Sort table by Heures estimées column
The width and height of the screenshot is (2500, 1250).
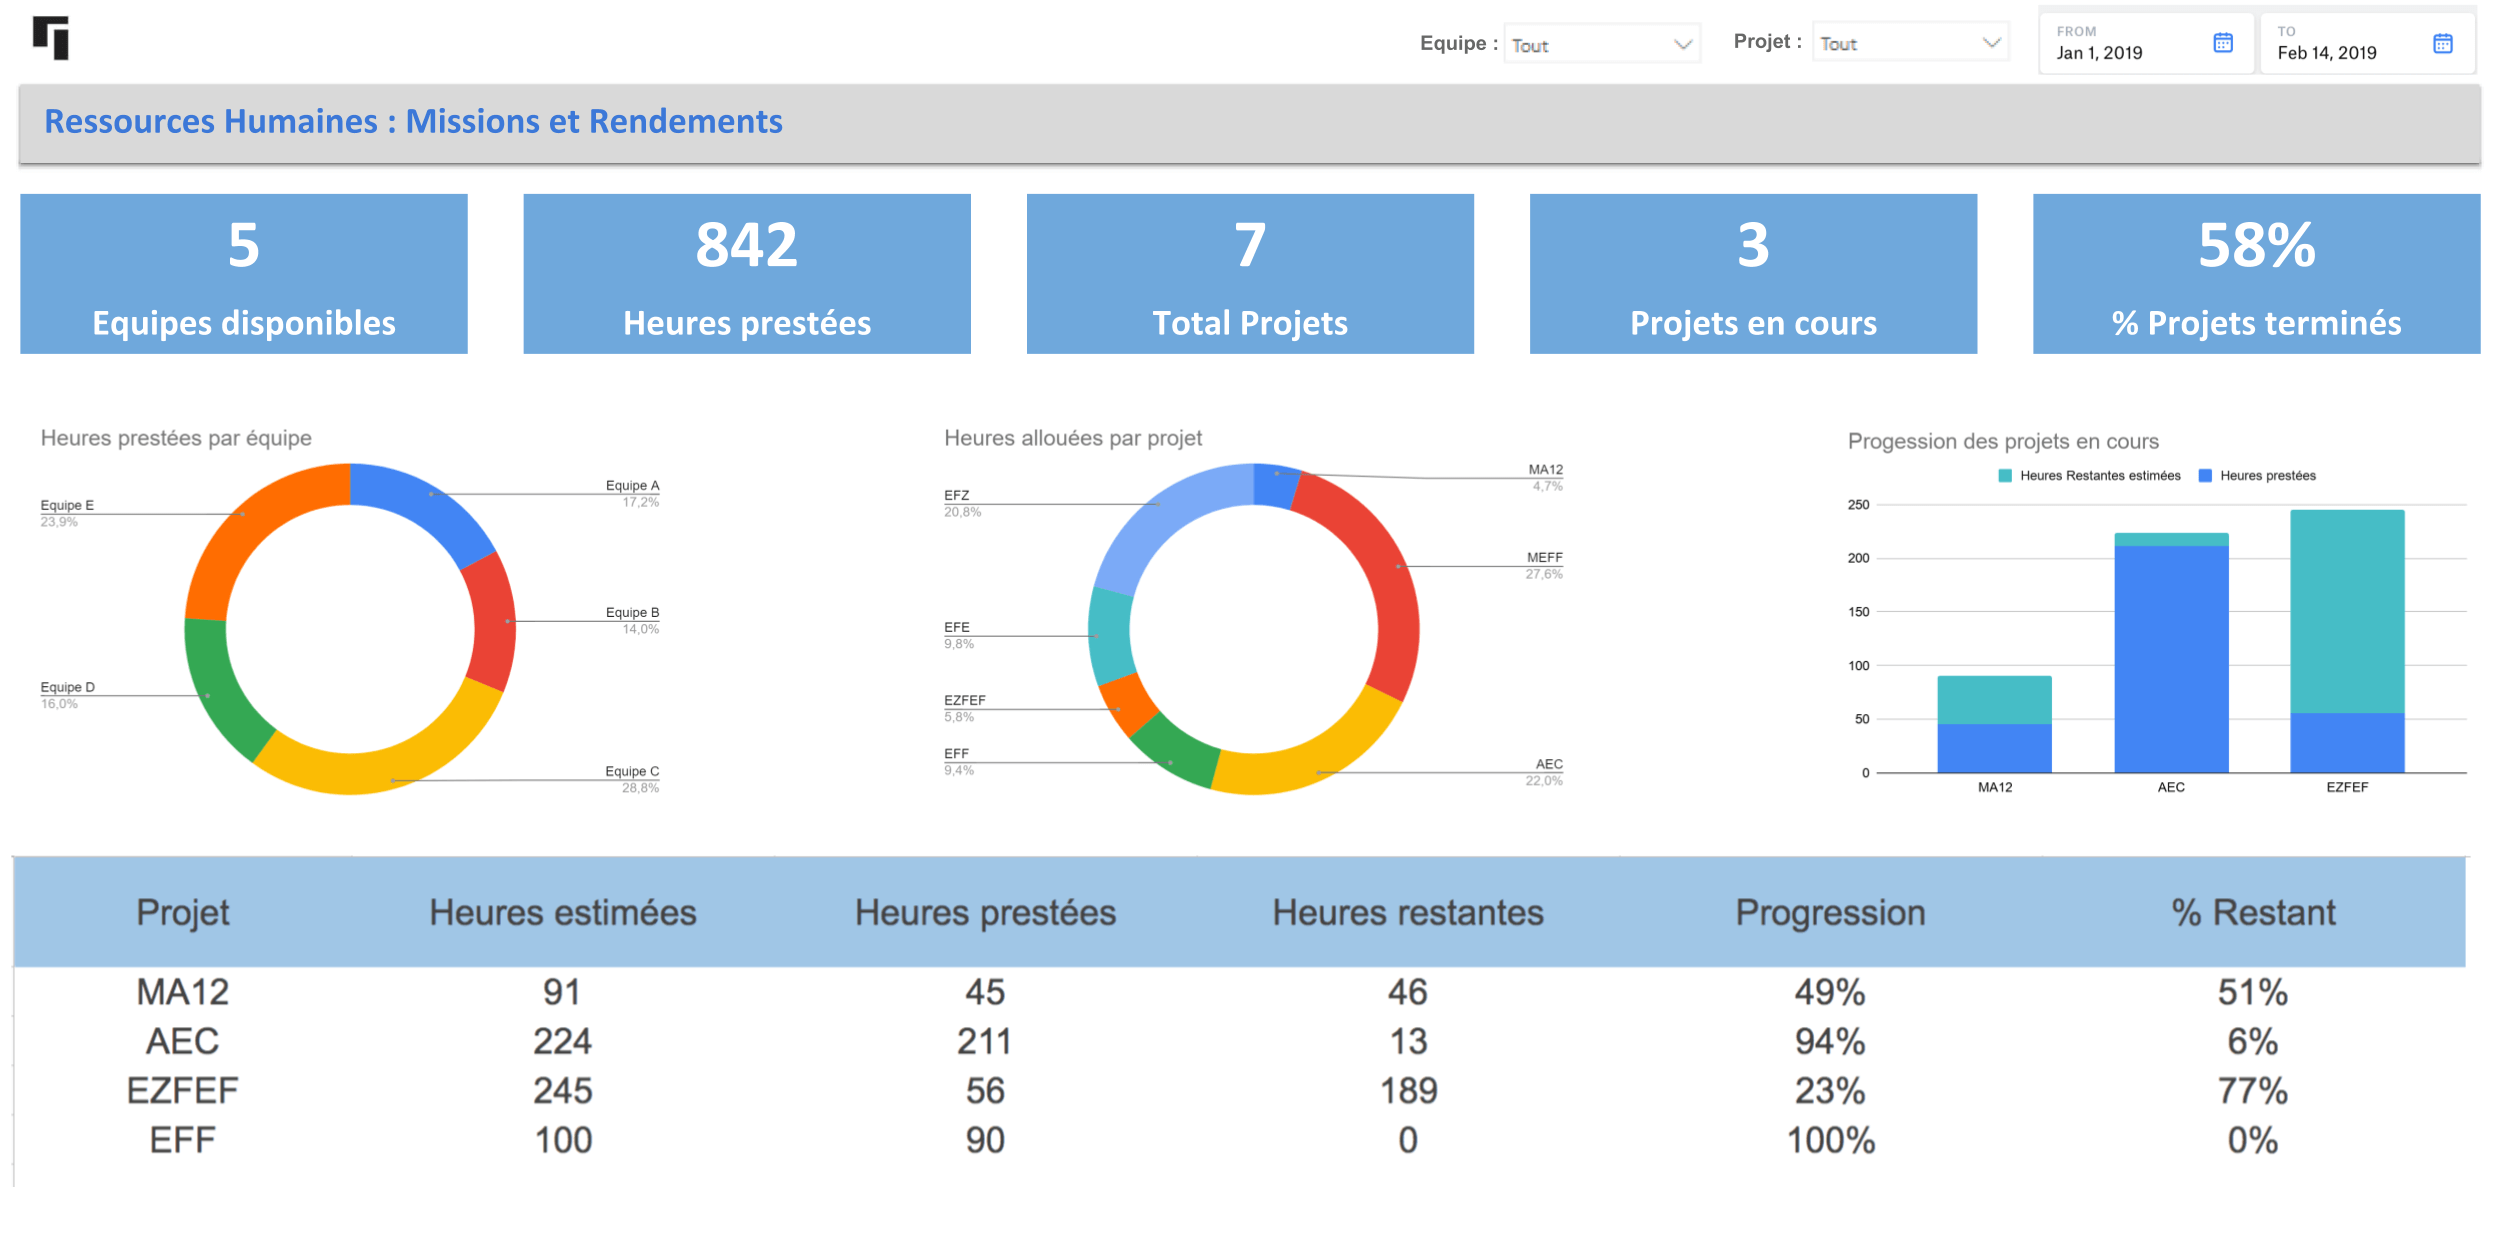point(562,913)
